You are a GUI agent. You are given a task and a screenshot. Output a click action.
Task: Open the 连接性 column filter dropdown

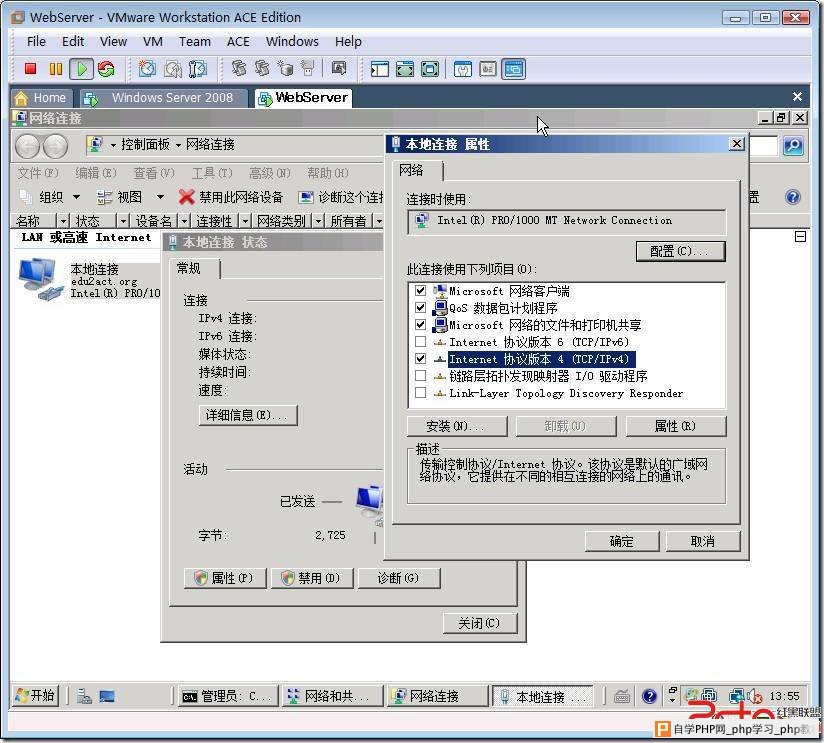(x=245, y=221)
